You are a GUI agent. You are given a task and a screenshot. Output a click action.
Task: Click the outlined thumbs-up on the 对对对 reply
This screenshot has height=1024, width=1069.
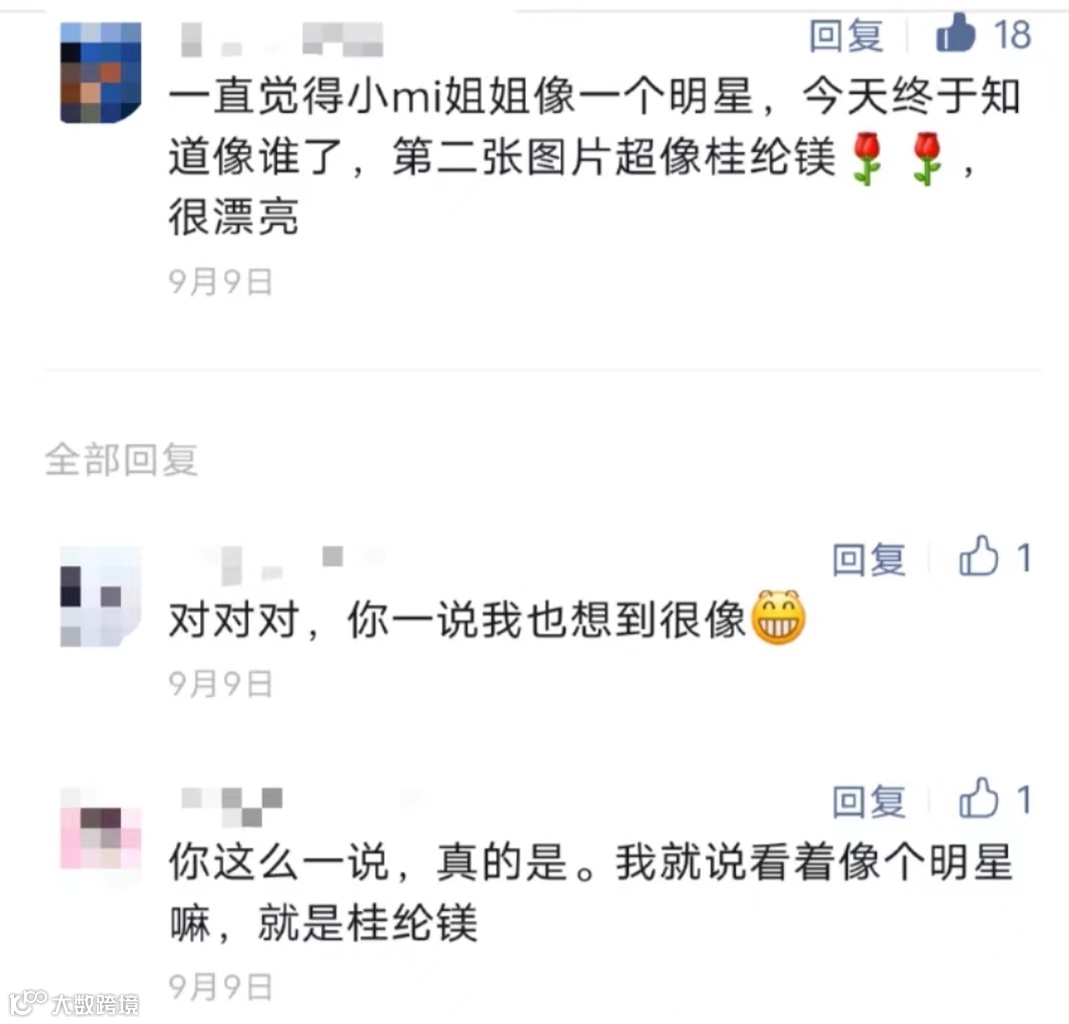(x=978, y=556)
